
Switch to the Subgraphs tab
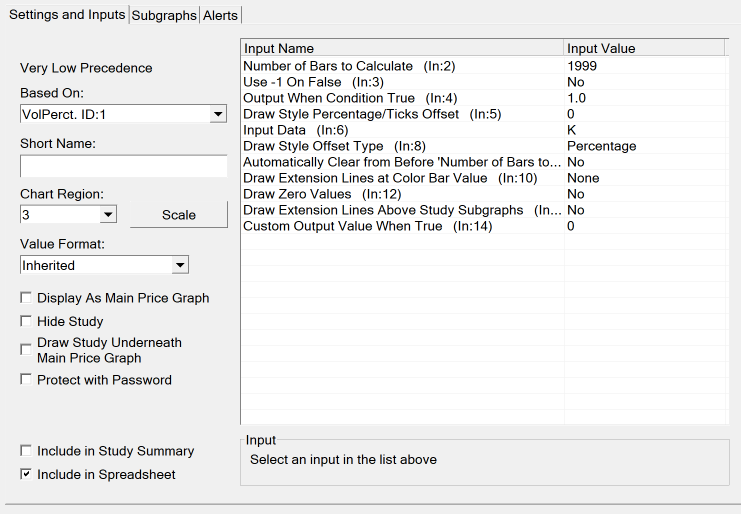point(164,15)
